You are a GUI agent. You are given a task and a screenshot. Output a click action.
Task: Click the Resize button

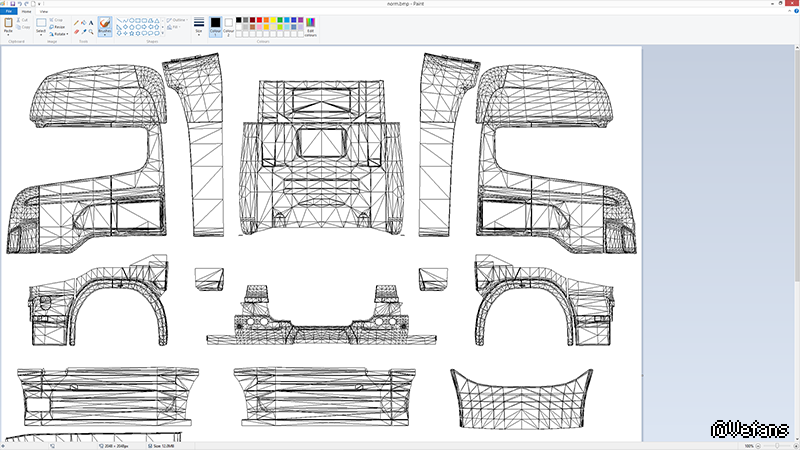(58, 26)
